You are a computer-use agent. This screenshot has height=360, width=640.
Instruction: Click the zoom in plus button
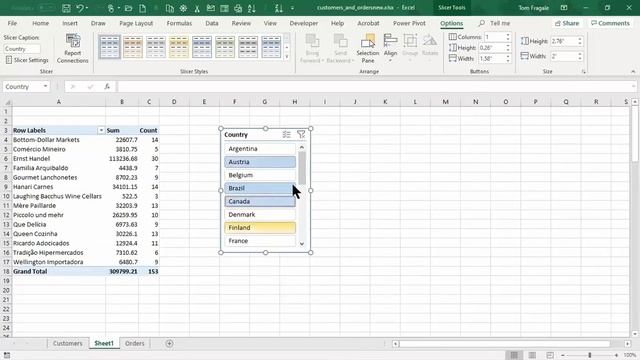(x=616, y=356)
